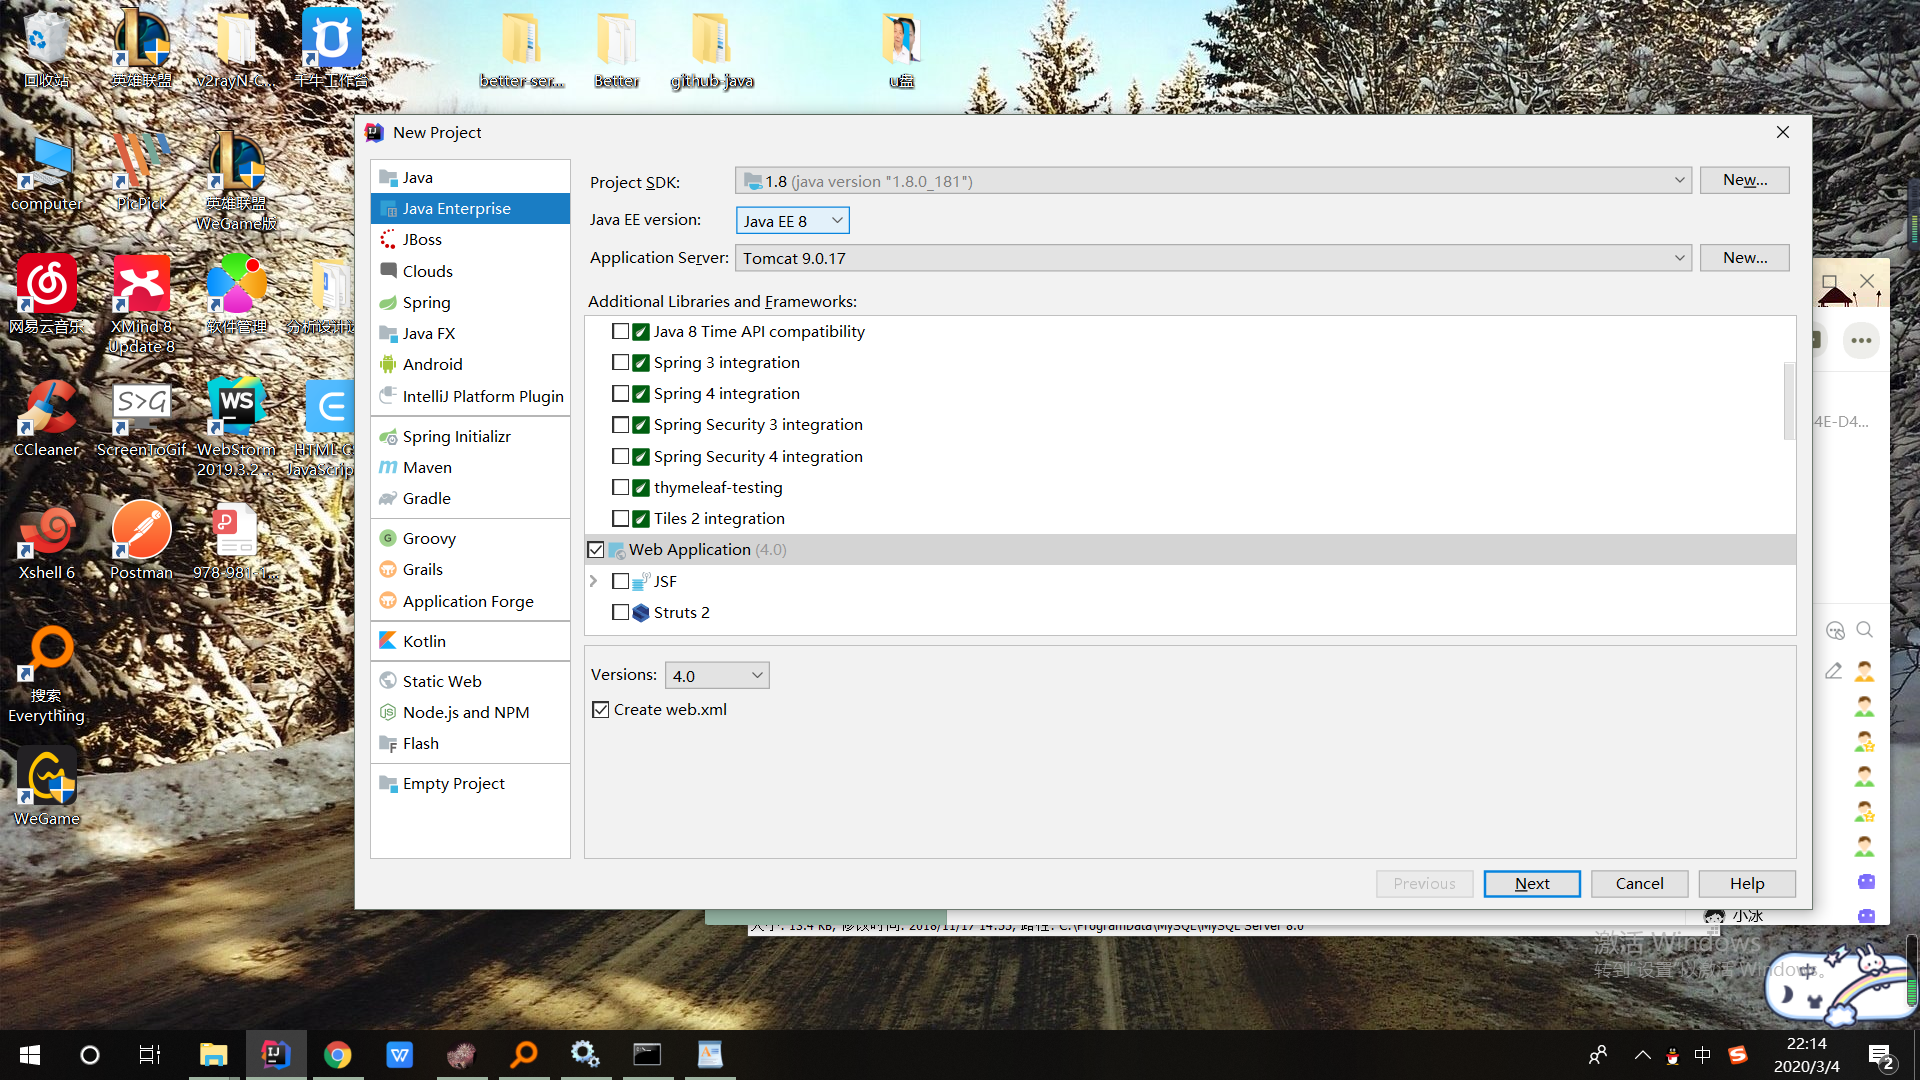The image size is (1920, 1080).
Task: Open the NetEase Cloud Music desktop icon
Action: (x=47, y=294)
